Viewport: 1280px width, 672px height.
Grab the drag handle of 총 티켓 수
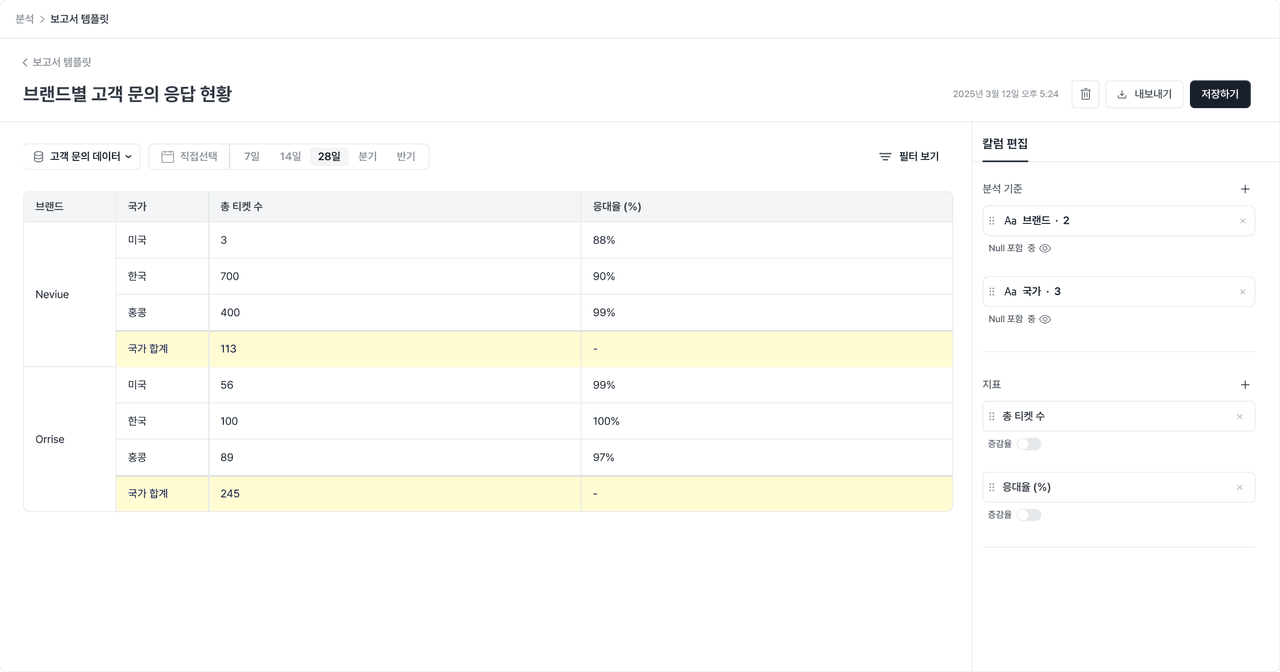(x=992, y=416)
